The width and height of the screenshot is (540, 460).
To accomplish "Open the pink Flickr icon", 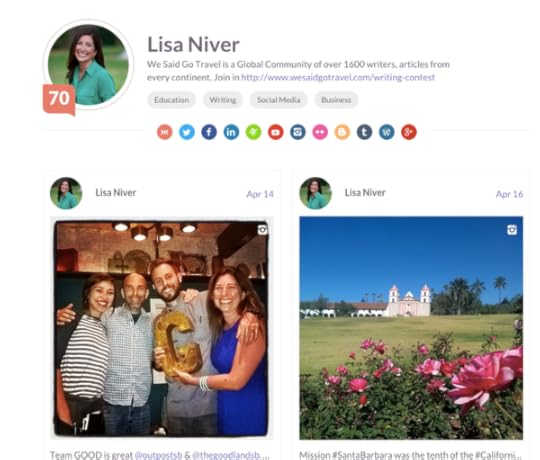I will (320, 132).
